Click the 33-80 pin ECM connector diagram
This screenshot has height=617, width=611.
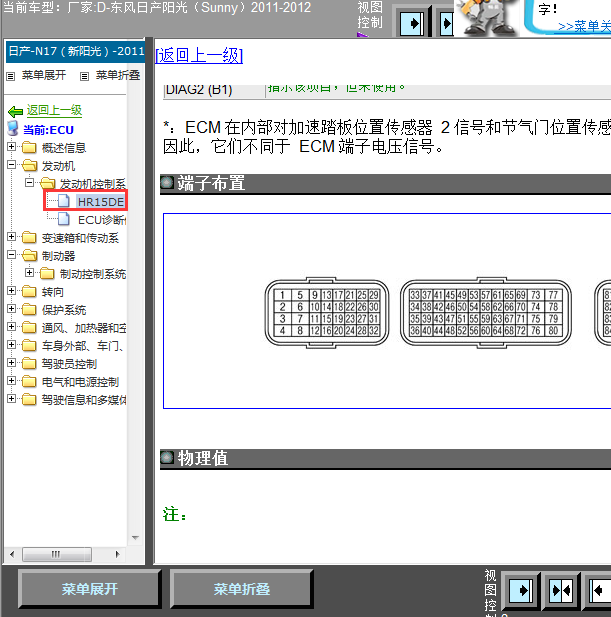(486, 312)
